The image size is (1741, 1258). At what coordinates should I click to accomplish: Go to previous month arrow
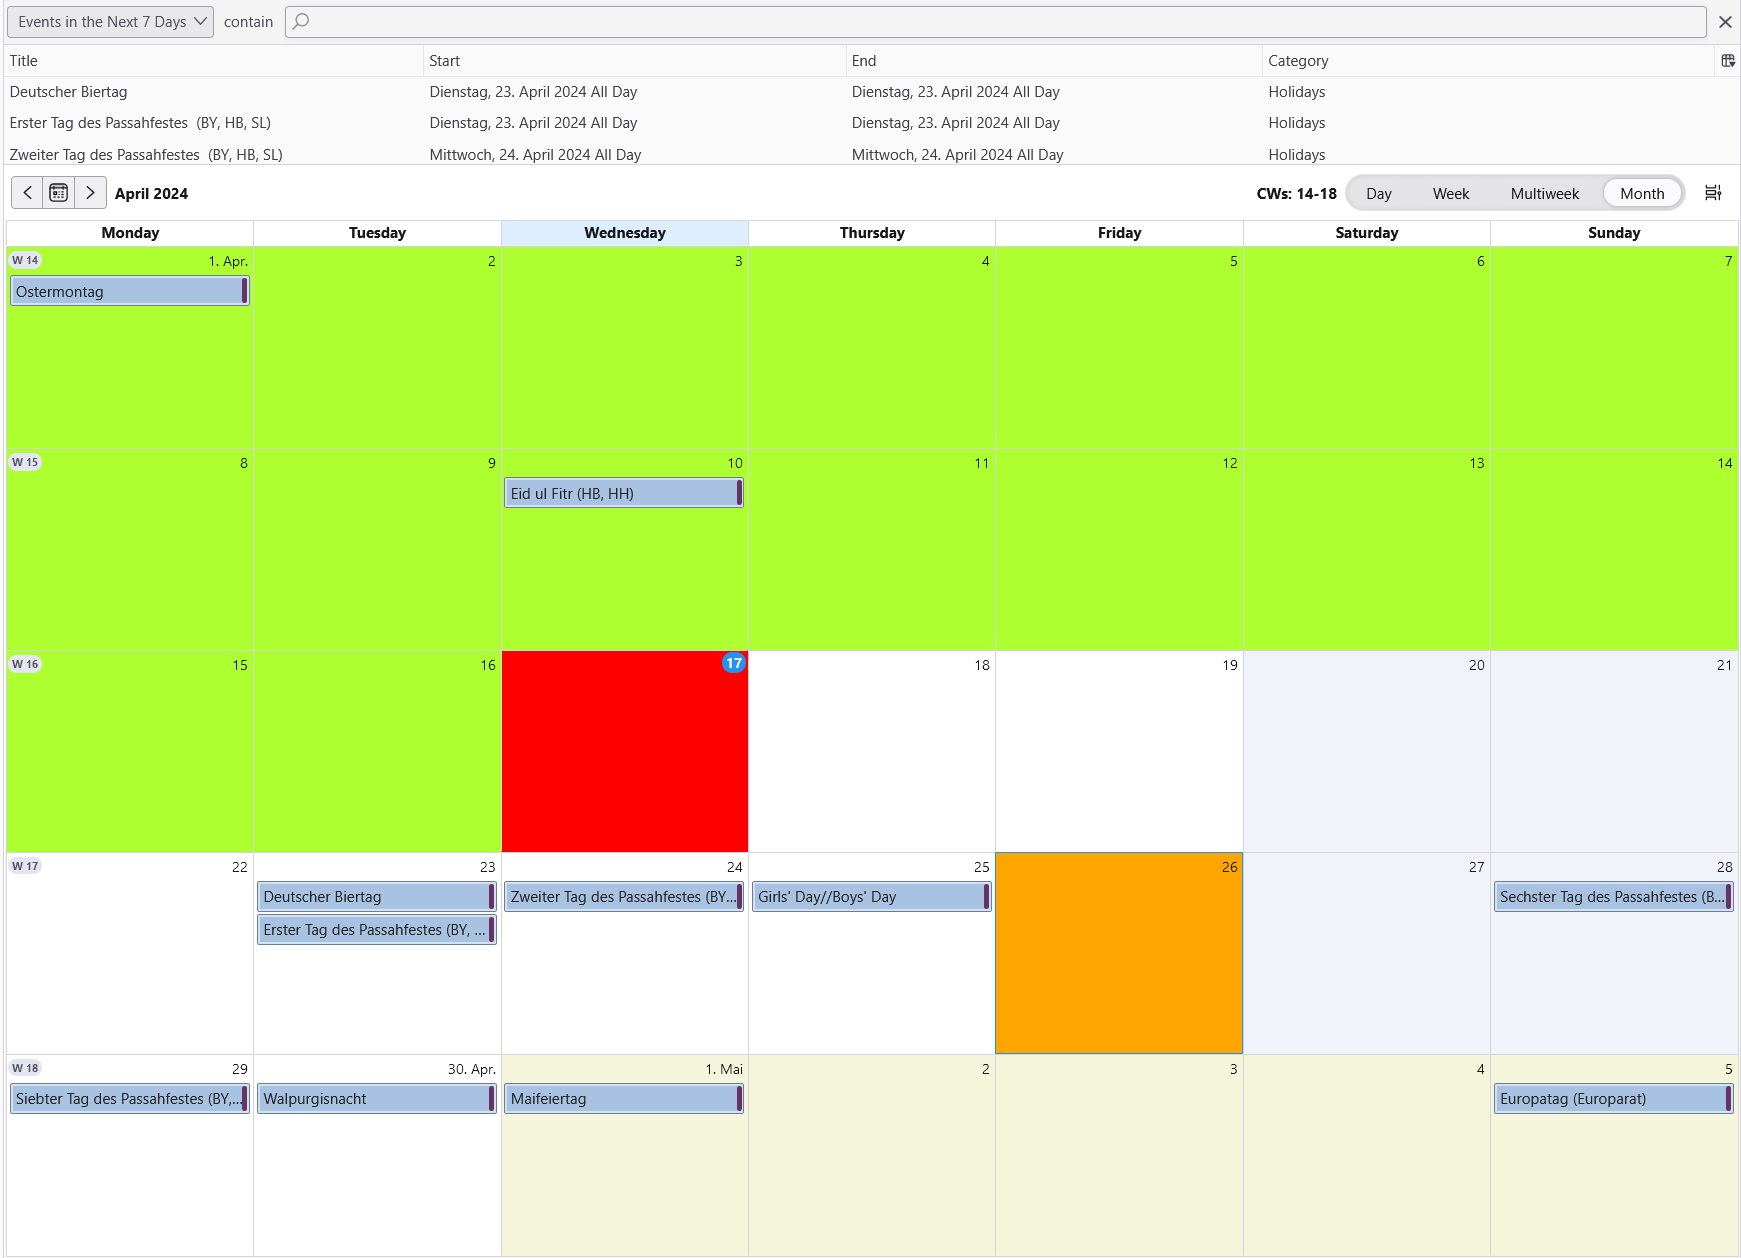pos(27,193)
